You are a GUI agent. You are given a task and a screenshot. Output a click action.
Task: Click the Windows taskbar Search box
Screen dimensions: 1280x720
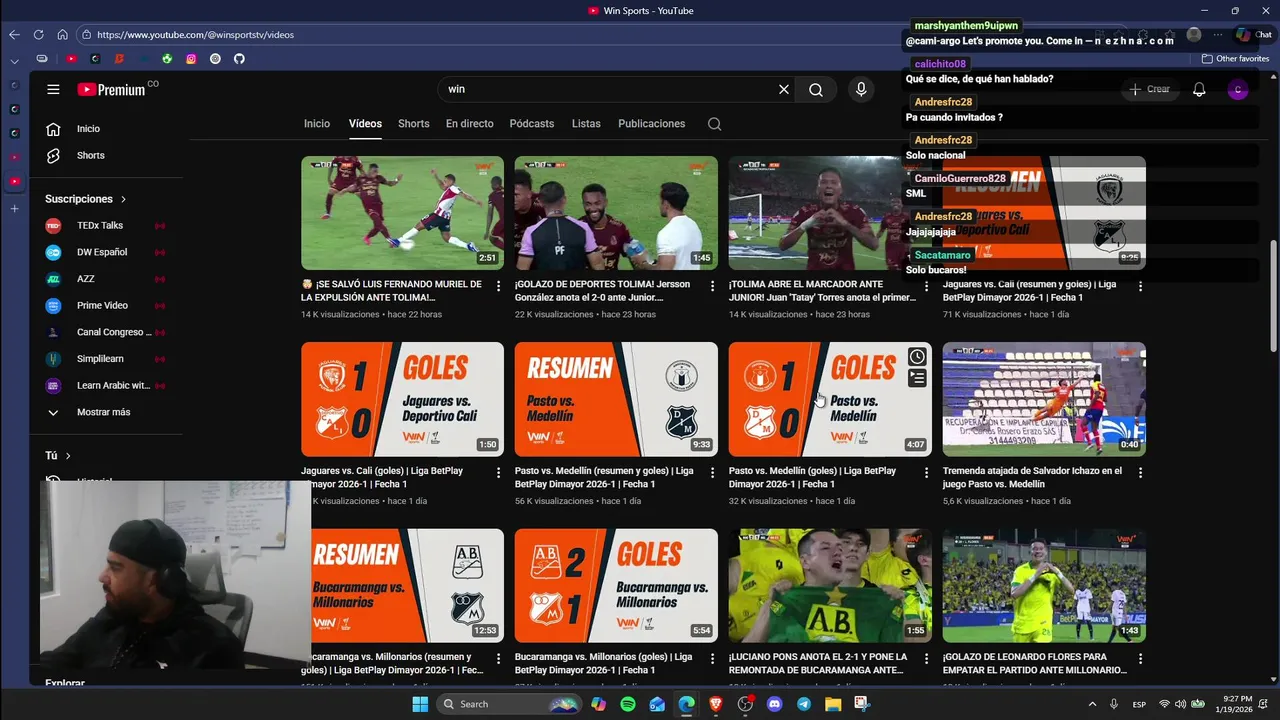click(x=510, y=704)
